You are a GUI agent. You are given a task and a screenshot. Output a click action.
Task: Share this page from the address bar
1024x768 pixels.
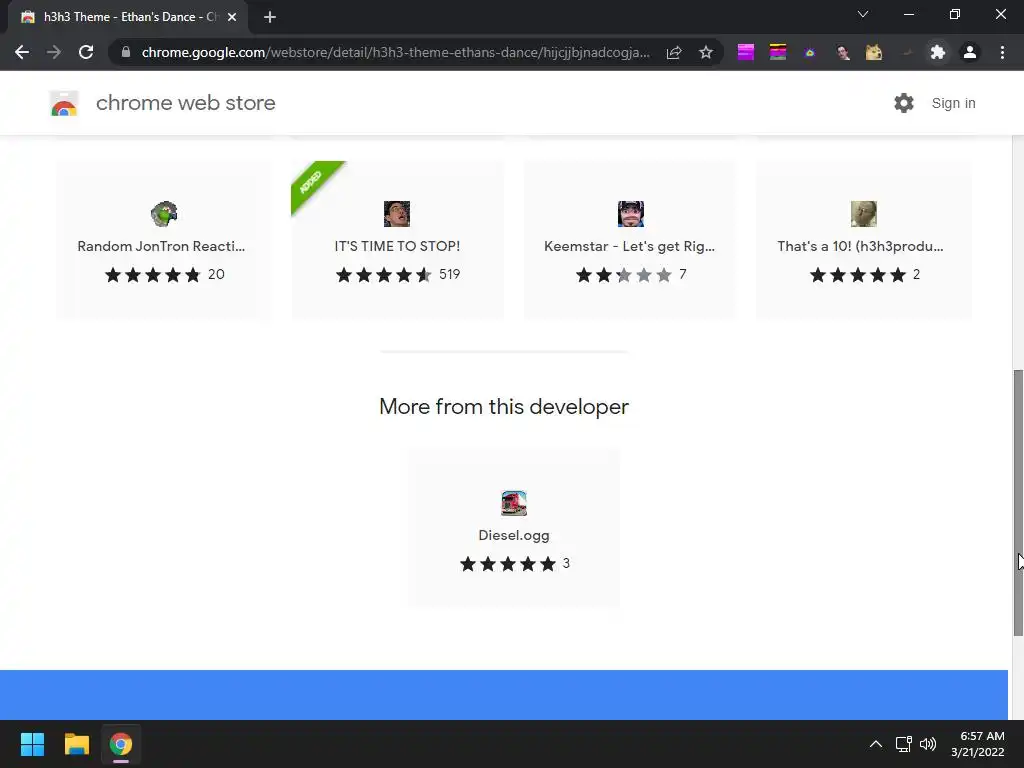click(674, 52)
